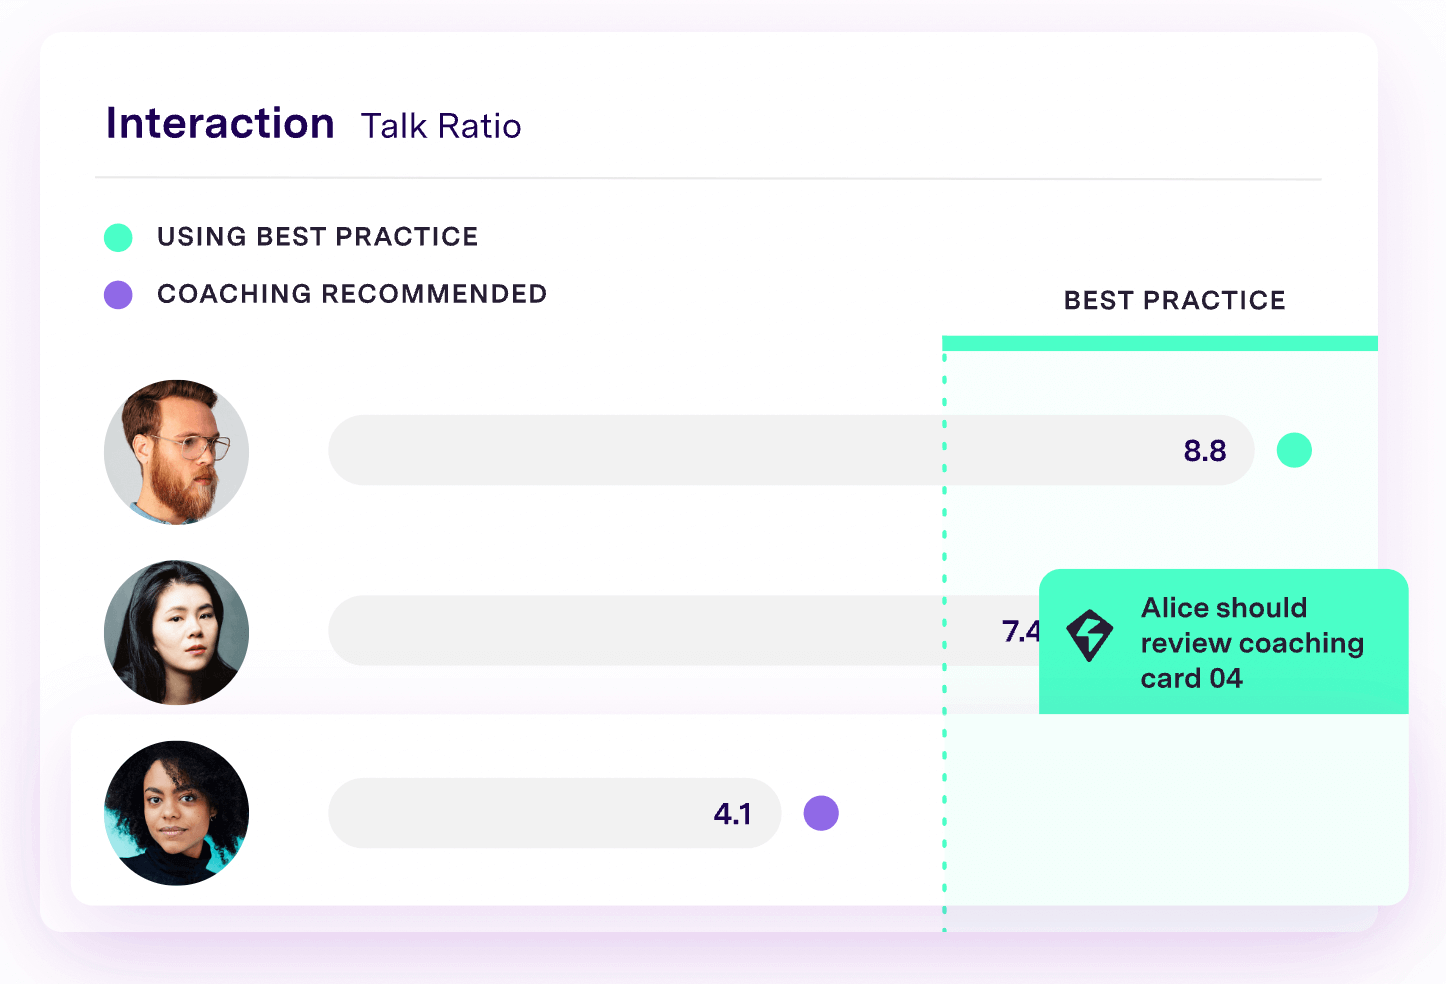The height and width of the screenshot is (984, 1446).
Task: Open the Interaction section header
Action: (x=219, y=122)
